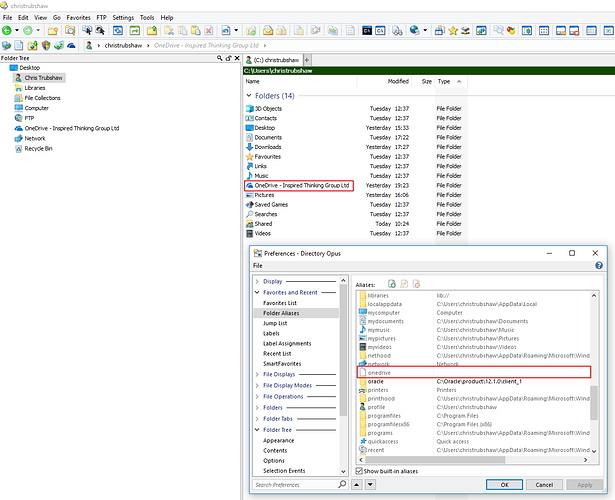This screenshot has height=500, width=615.
Task: Open the Favorites menu
Action: click(78, 18)
